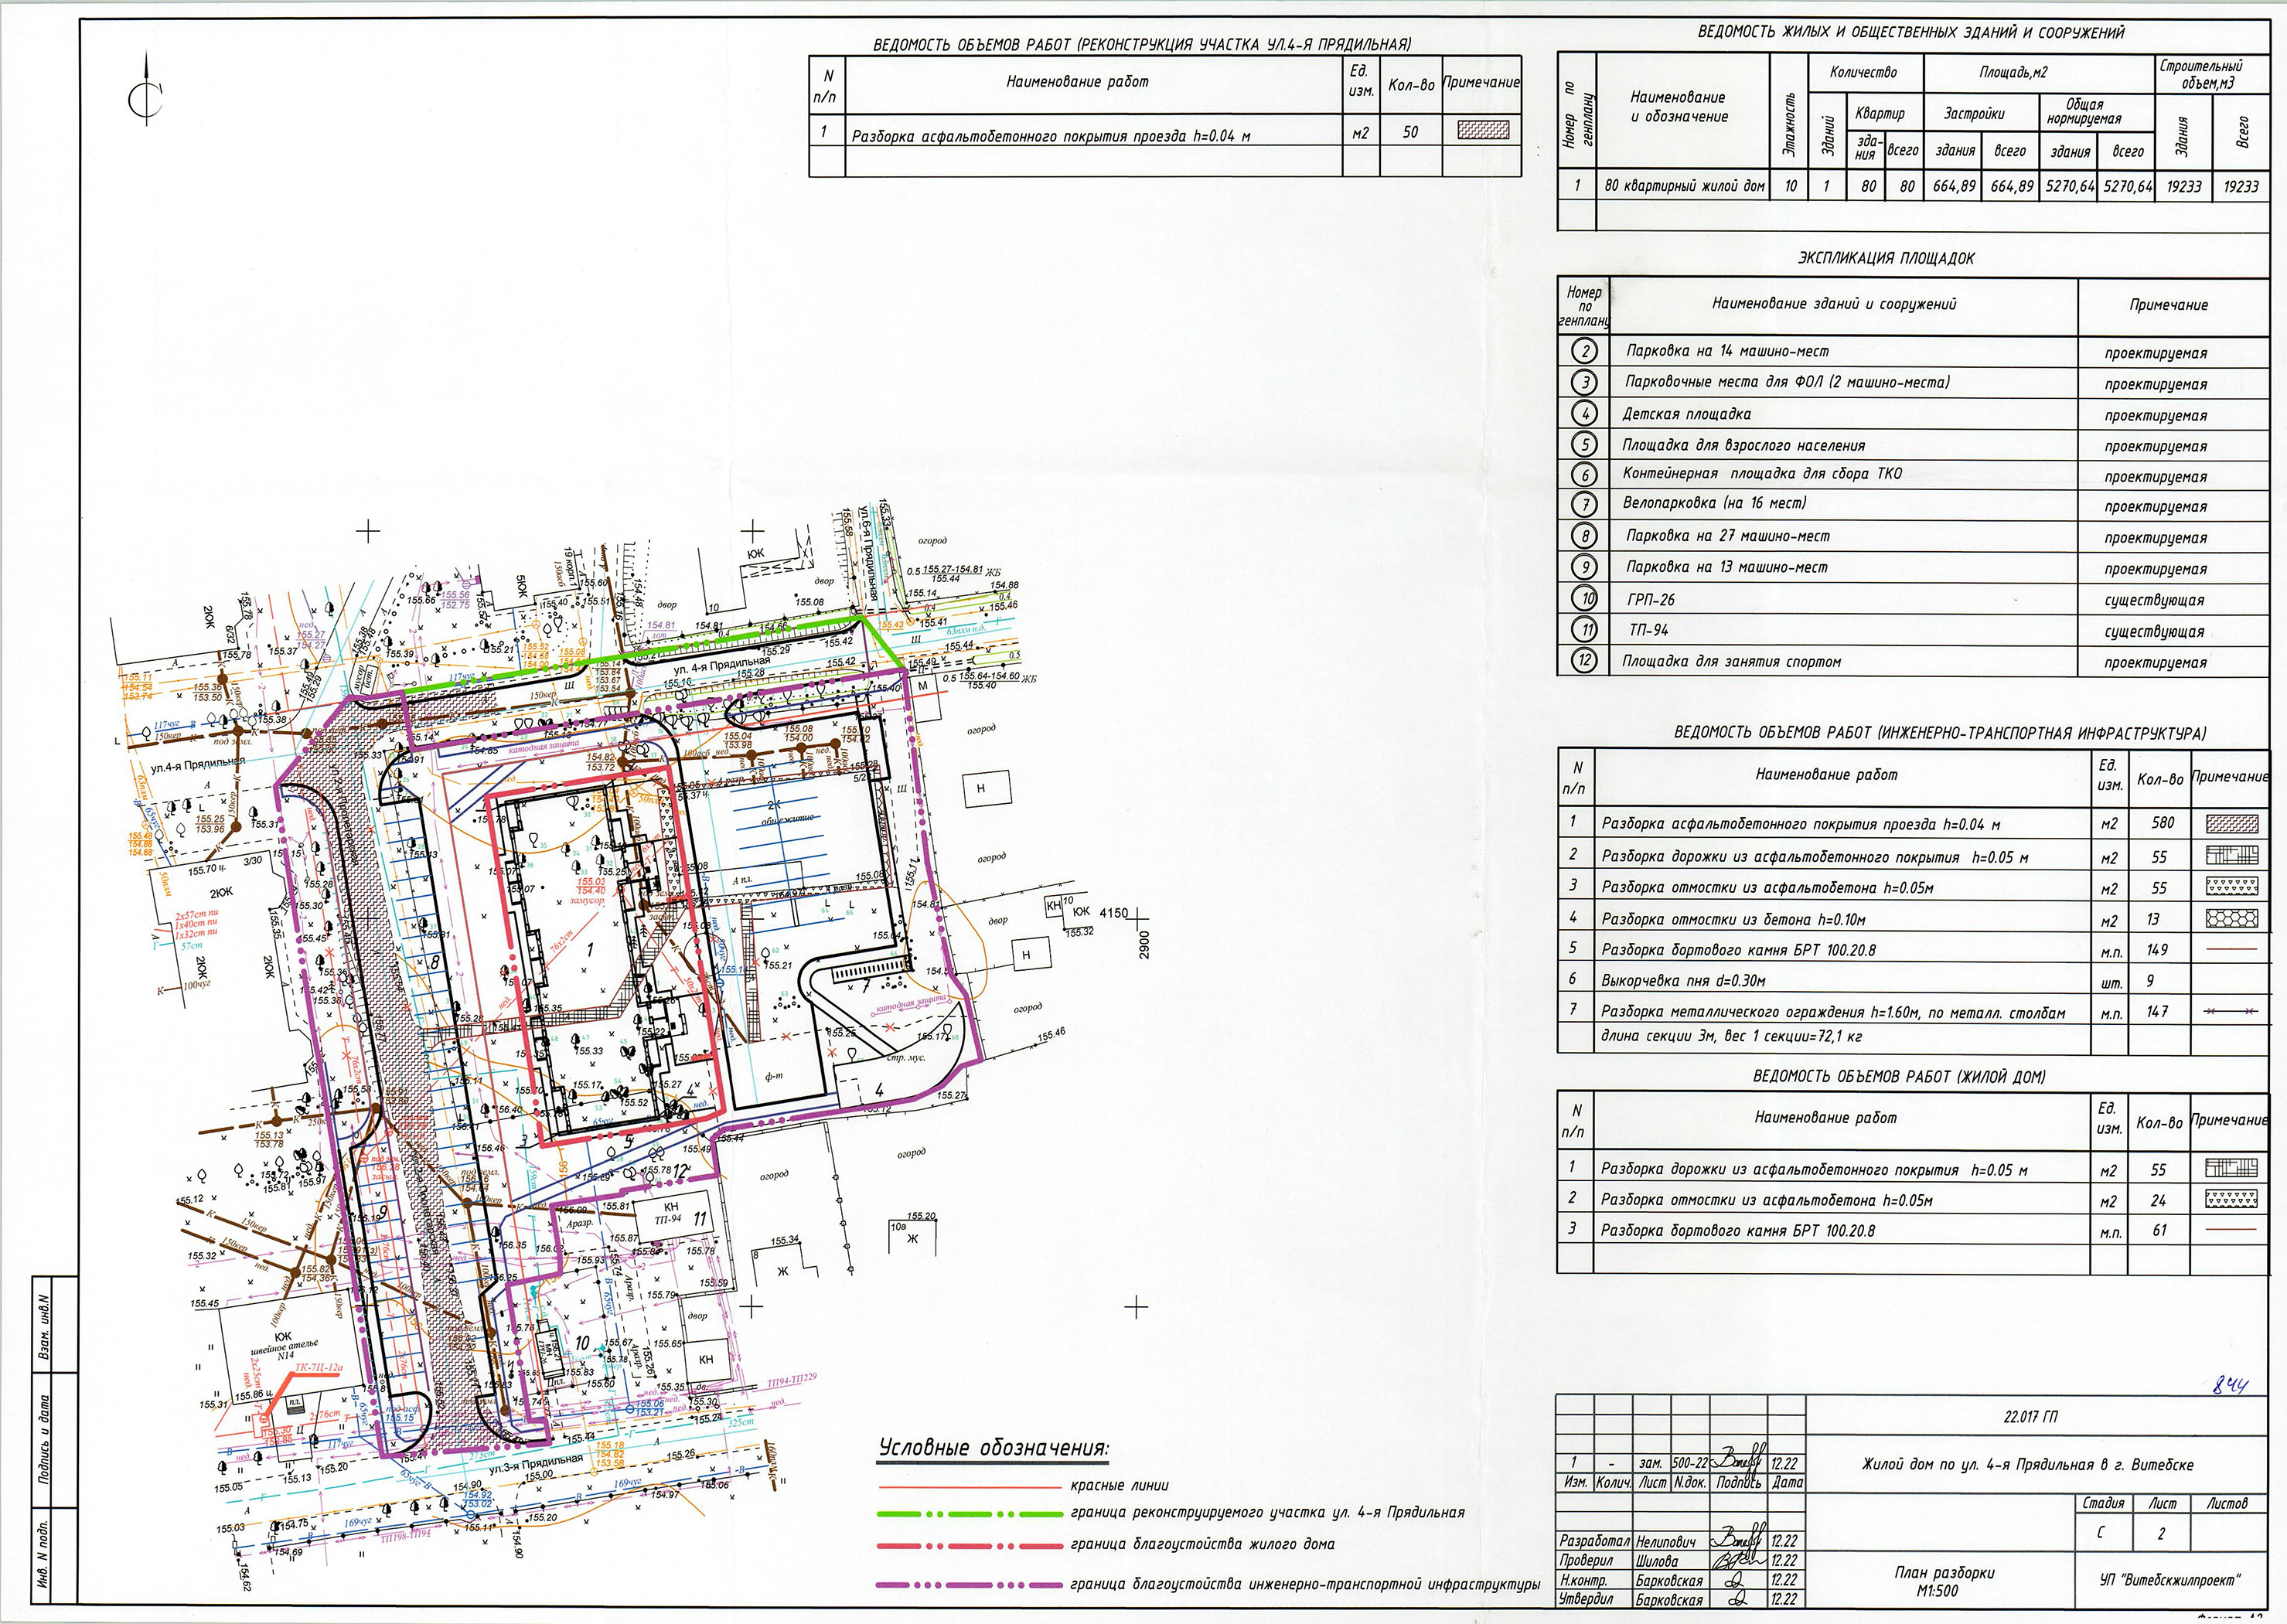Select circled number 6 for the контейнерная площадка

coord(1585,474)
